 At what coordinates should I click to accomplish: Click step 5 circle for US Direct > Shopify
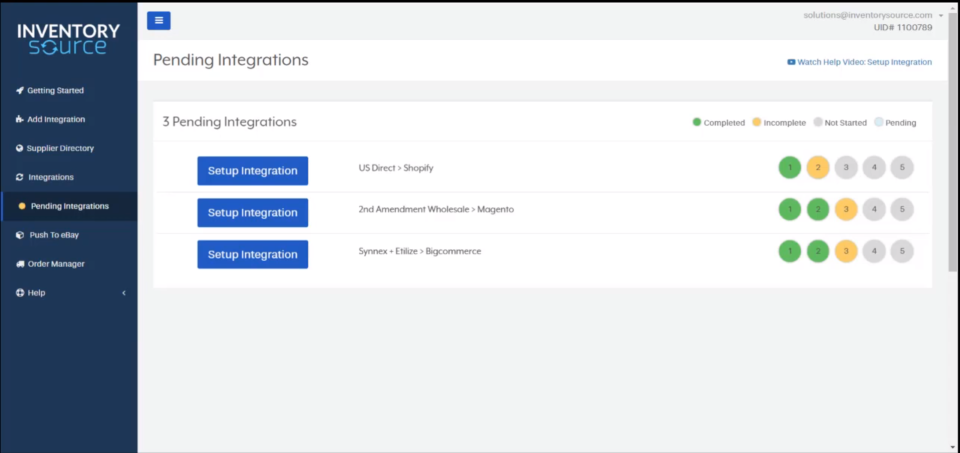tap(902, 167)
